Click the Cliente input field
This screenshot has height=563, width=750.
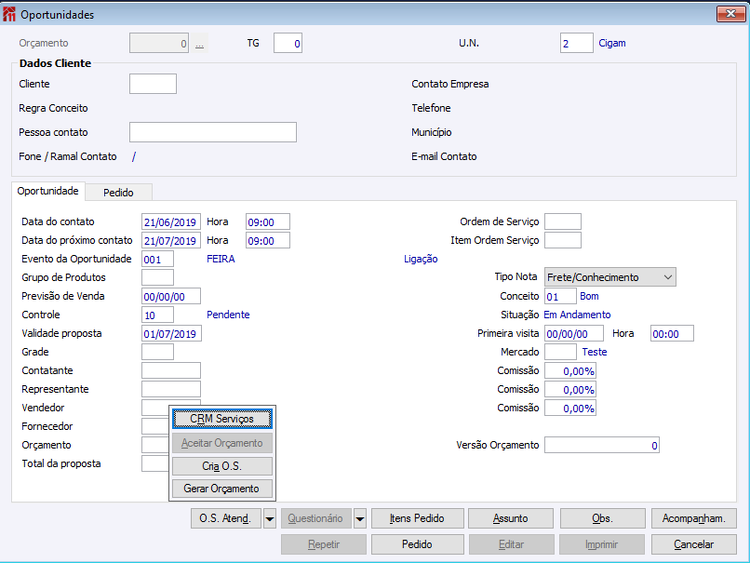tap(153, 84)
